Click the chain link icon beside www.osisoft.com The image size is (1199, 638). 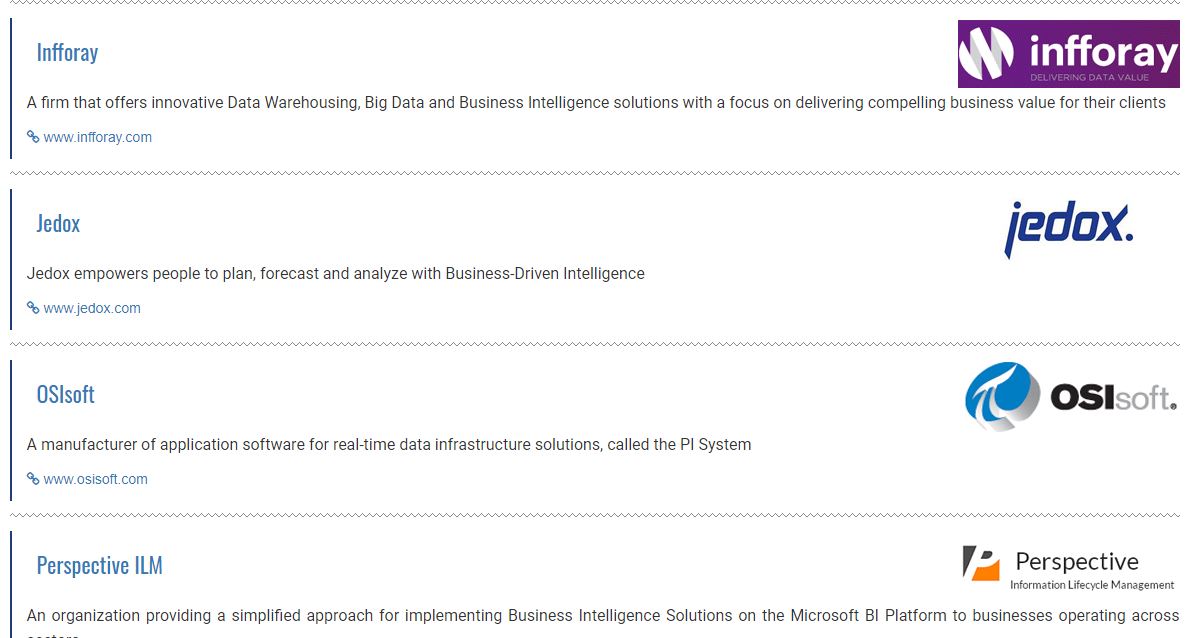(x=33, y=479)
